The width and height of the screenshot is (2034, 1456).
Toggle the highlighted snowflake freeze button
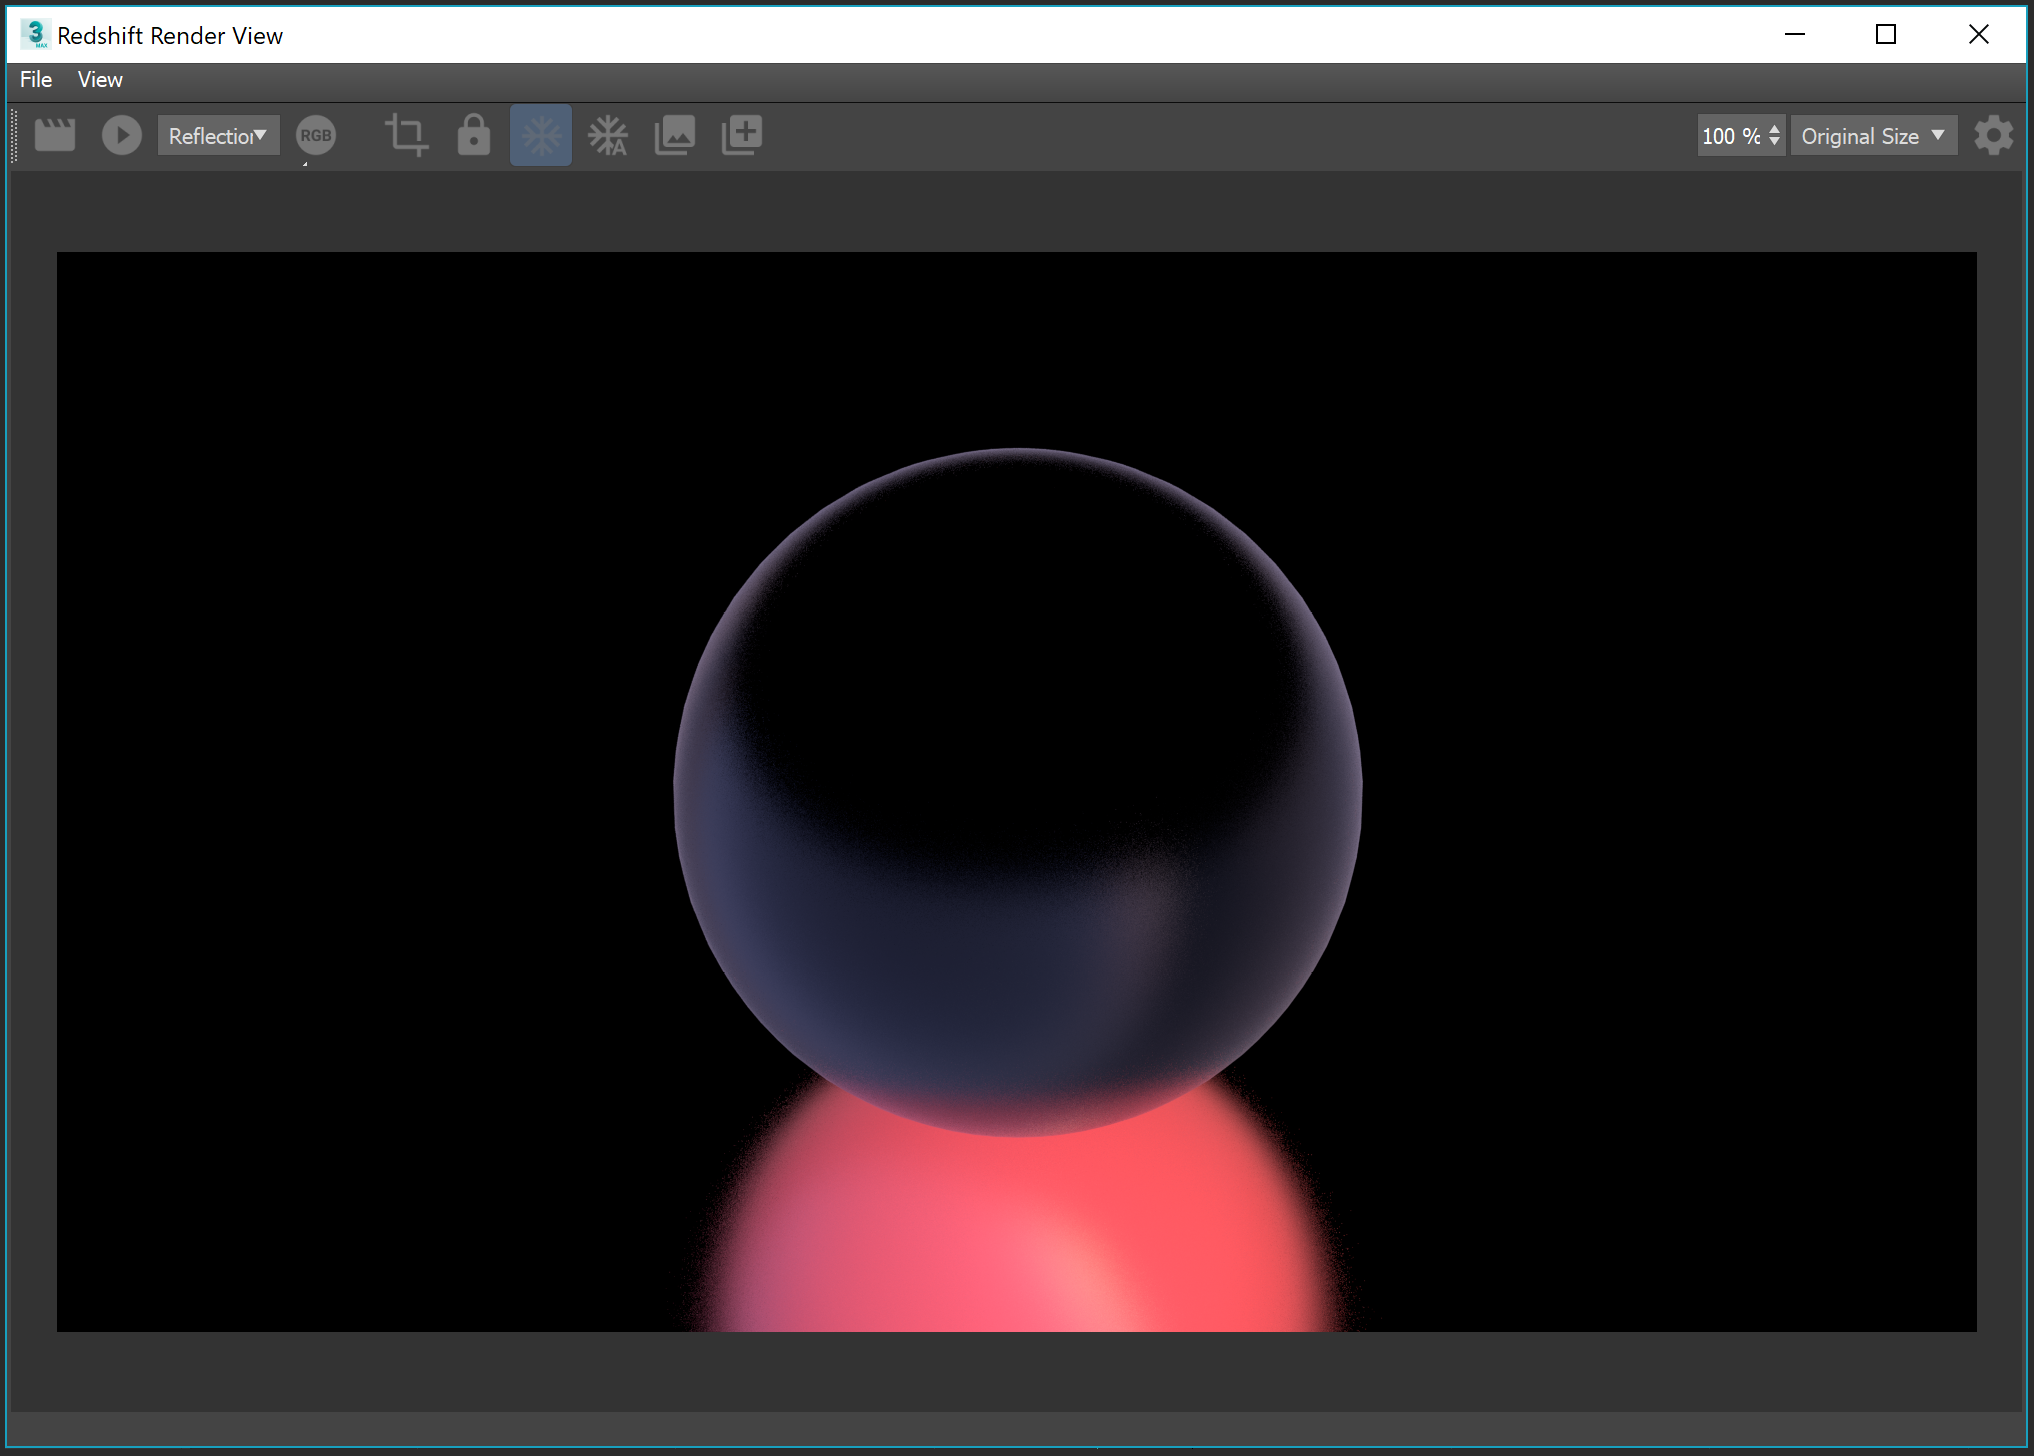541,135
